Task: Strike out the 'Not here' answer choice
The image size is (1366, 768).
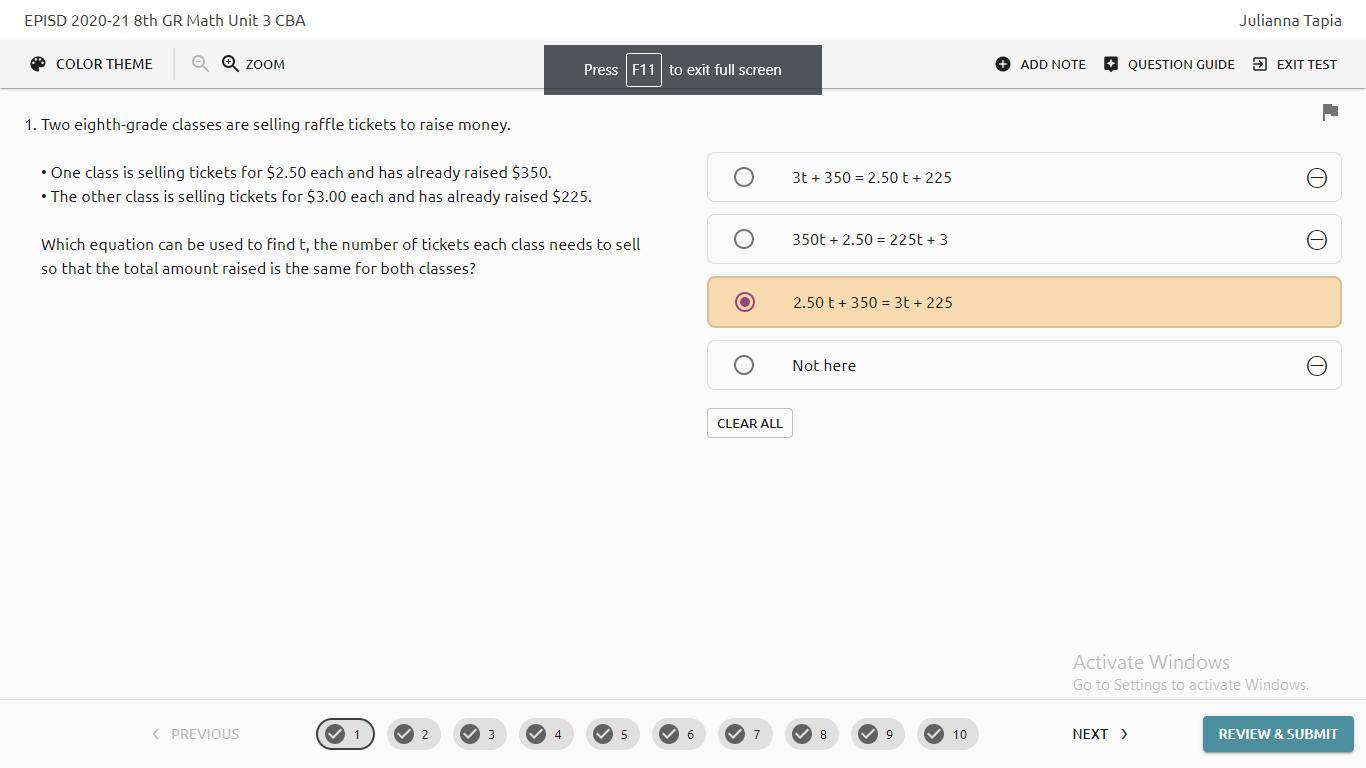Action: click(x=1316, y=366)
